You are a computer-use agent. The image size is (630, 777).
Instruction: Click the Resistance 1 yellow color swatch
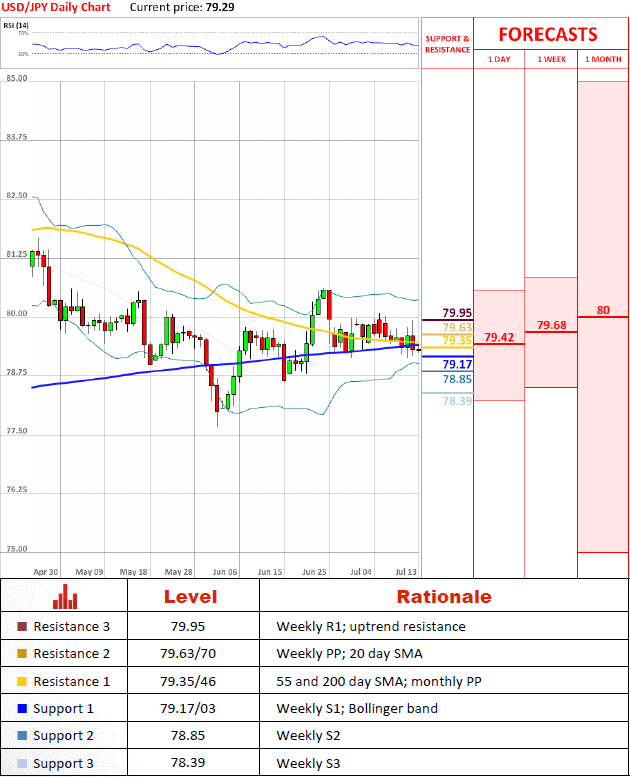pos(22,681)
